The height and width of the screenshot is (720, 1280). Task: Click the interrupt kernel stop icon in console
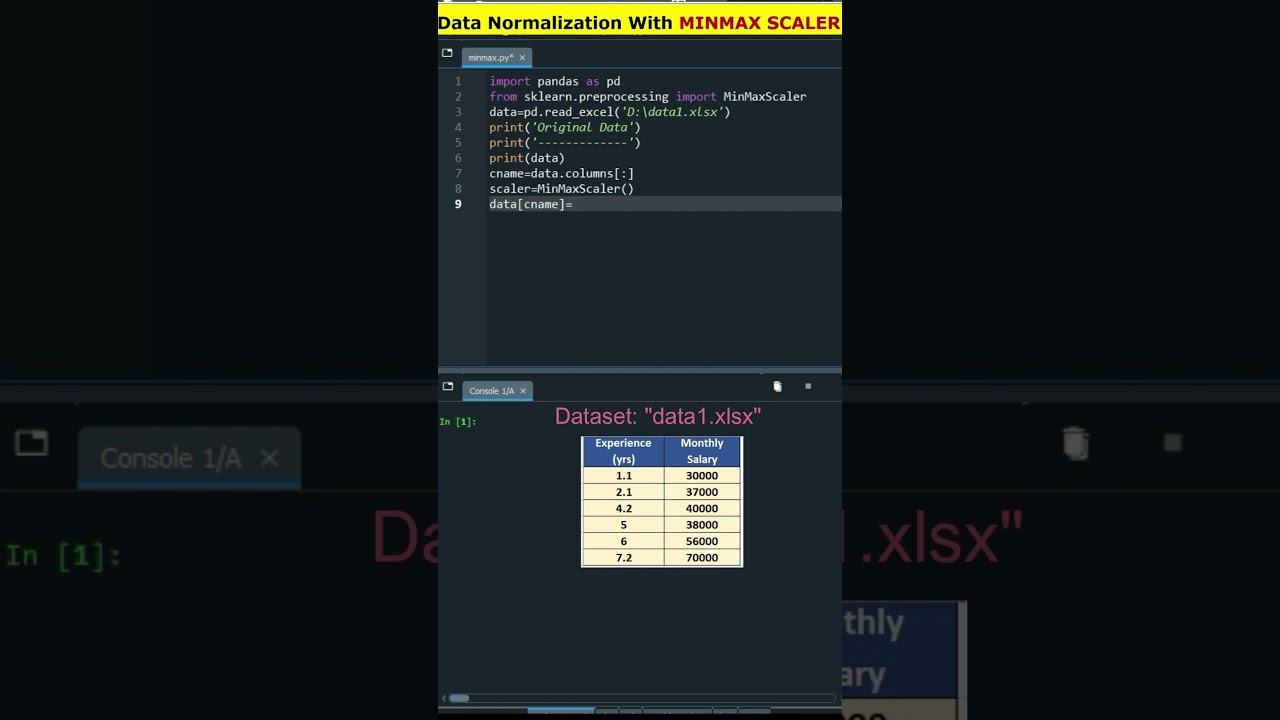point(808,386)
